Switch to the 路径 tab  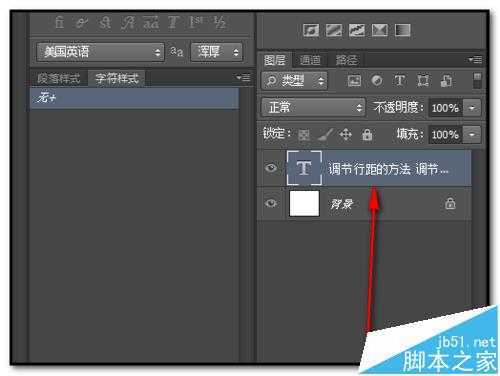click(347, 60)
